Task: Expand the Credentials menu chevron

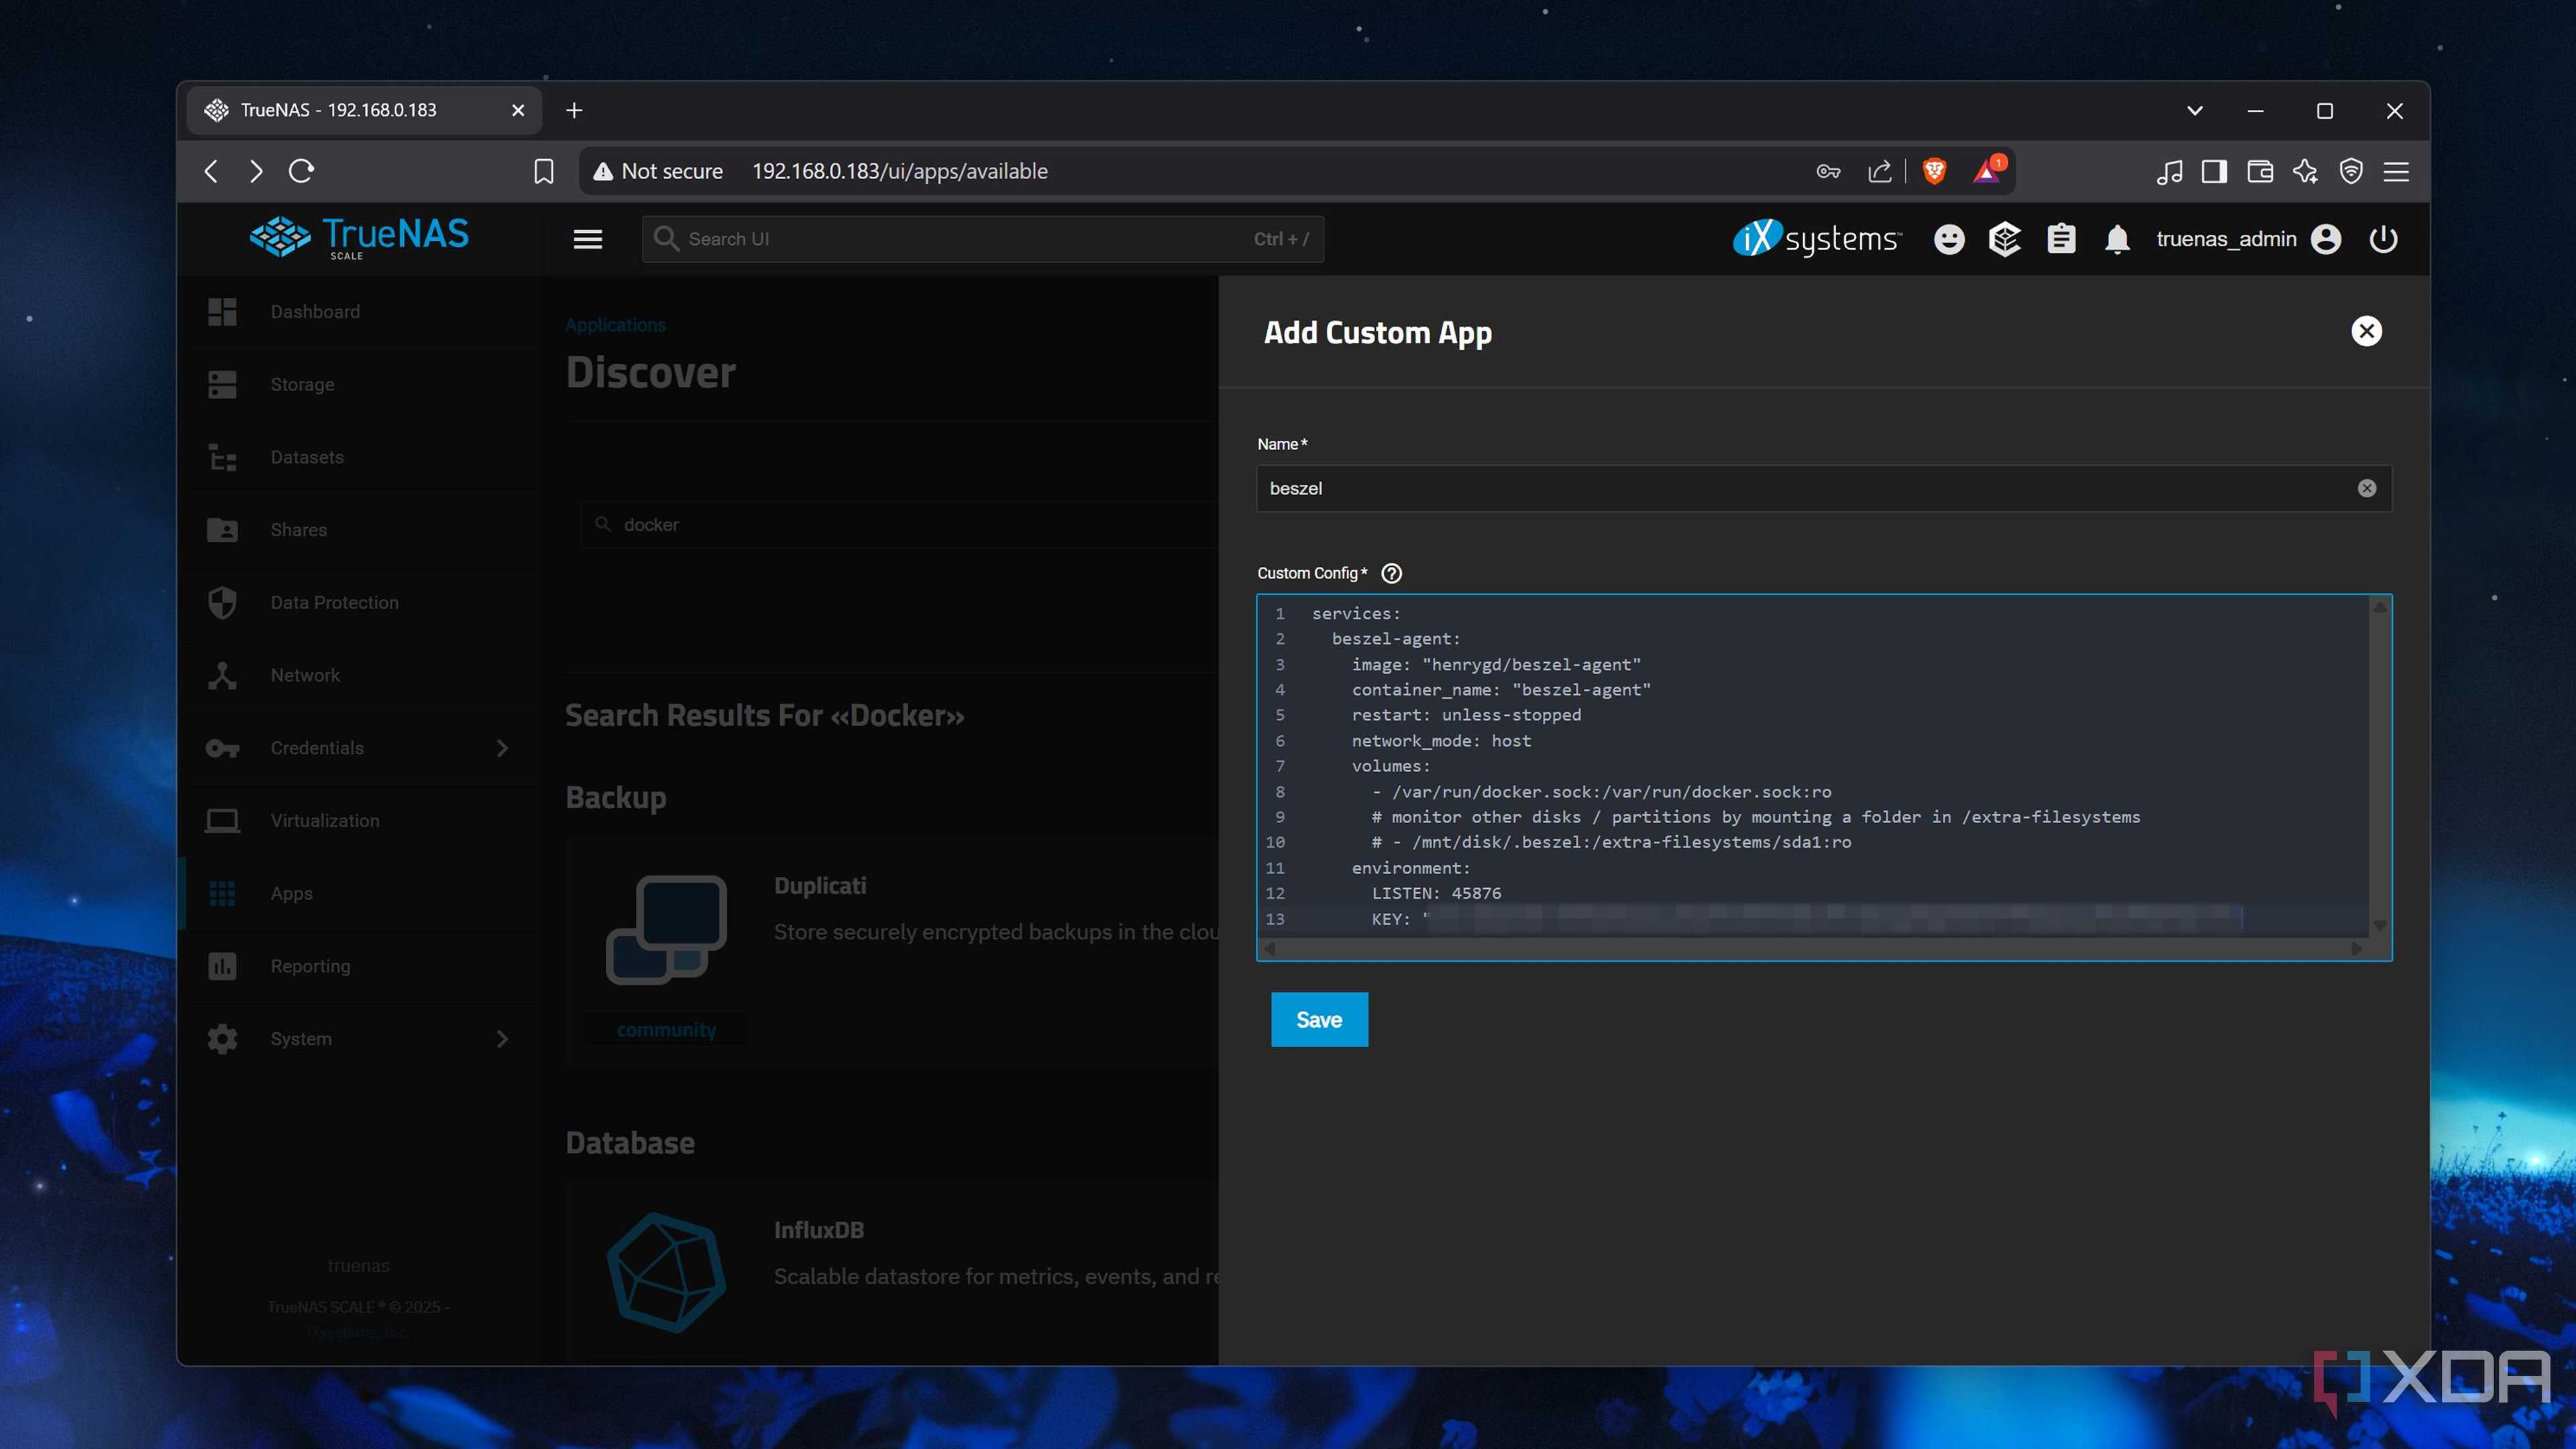Action: (502, 748)
